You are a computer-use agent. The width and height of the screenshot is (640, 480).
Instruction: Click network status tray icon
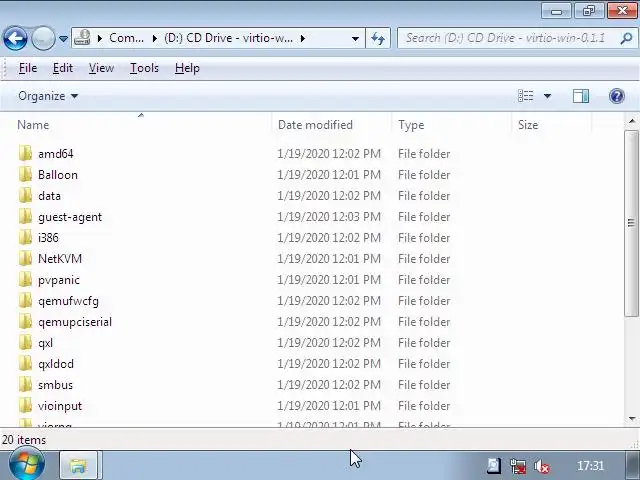pyautogui.click(x=518, y=466)
